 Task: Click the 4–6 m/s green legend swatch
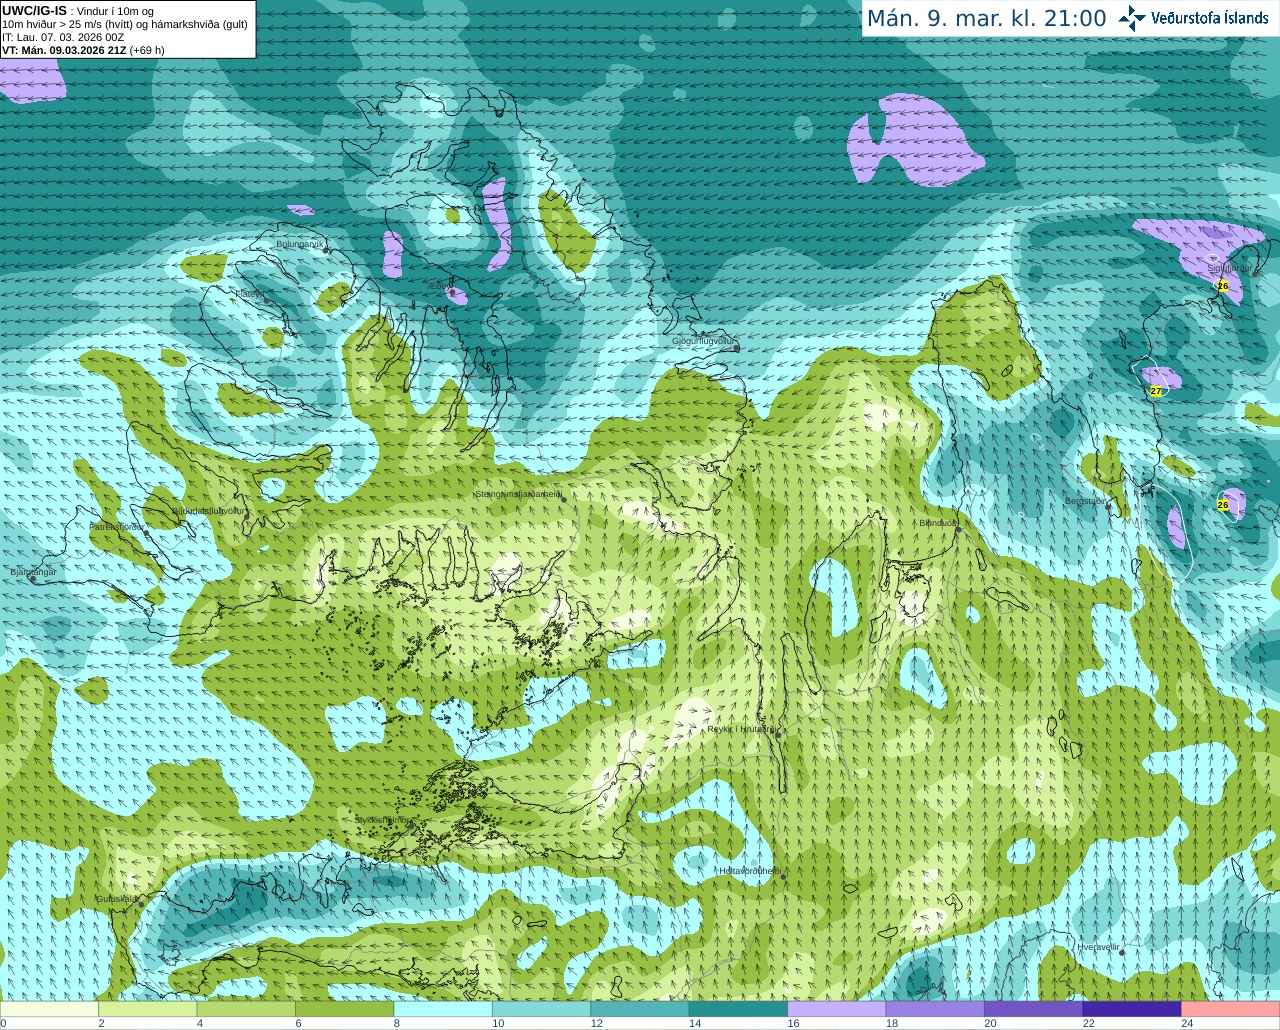(246, 1009)
